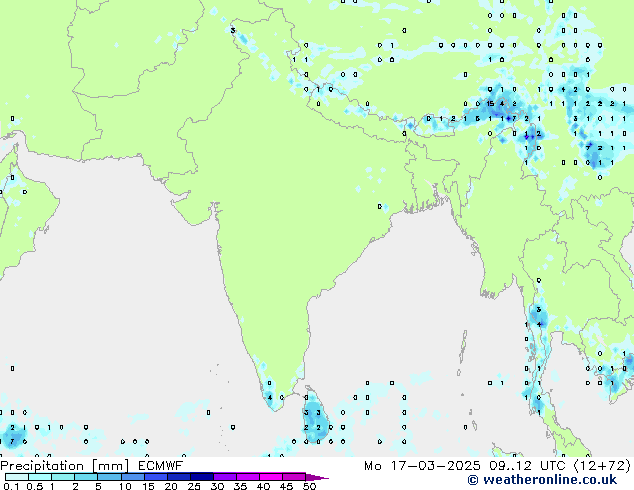Screen dimensions: 634x490
Task: Click the weatheronline.co.uk copyright link
Action: pyautogui.click(x=542, y=480)
